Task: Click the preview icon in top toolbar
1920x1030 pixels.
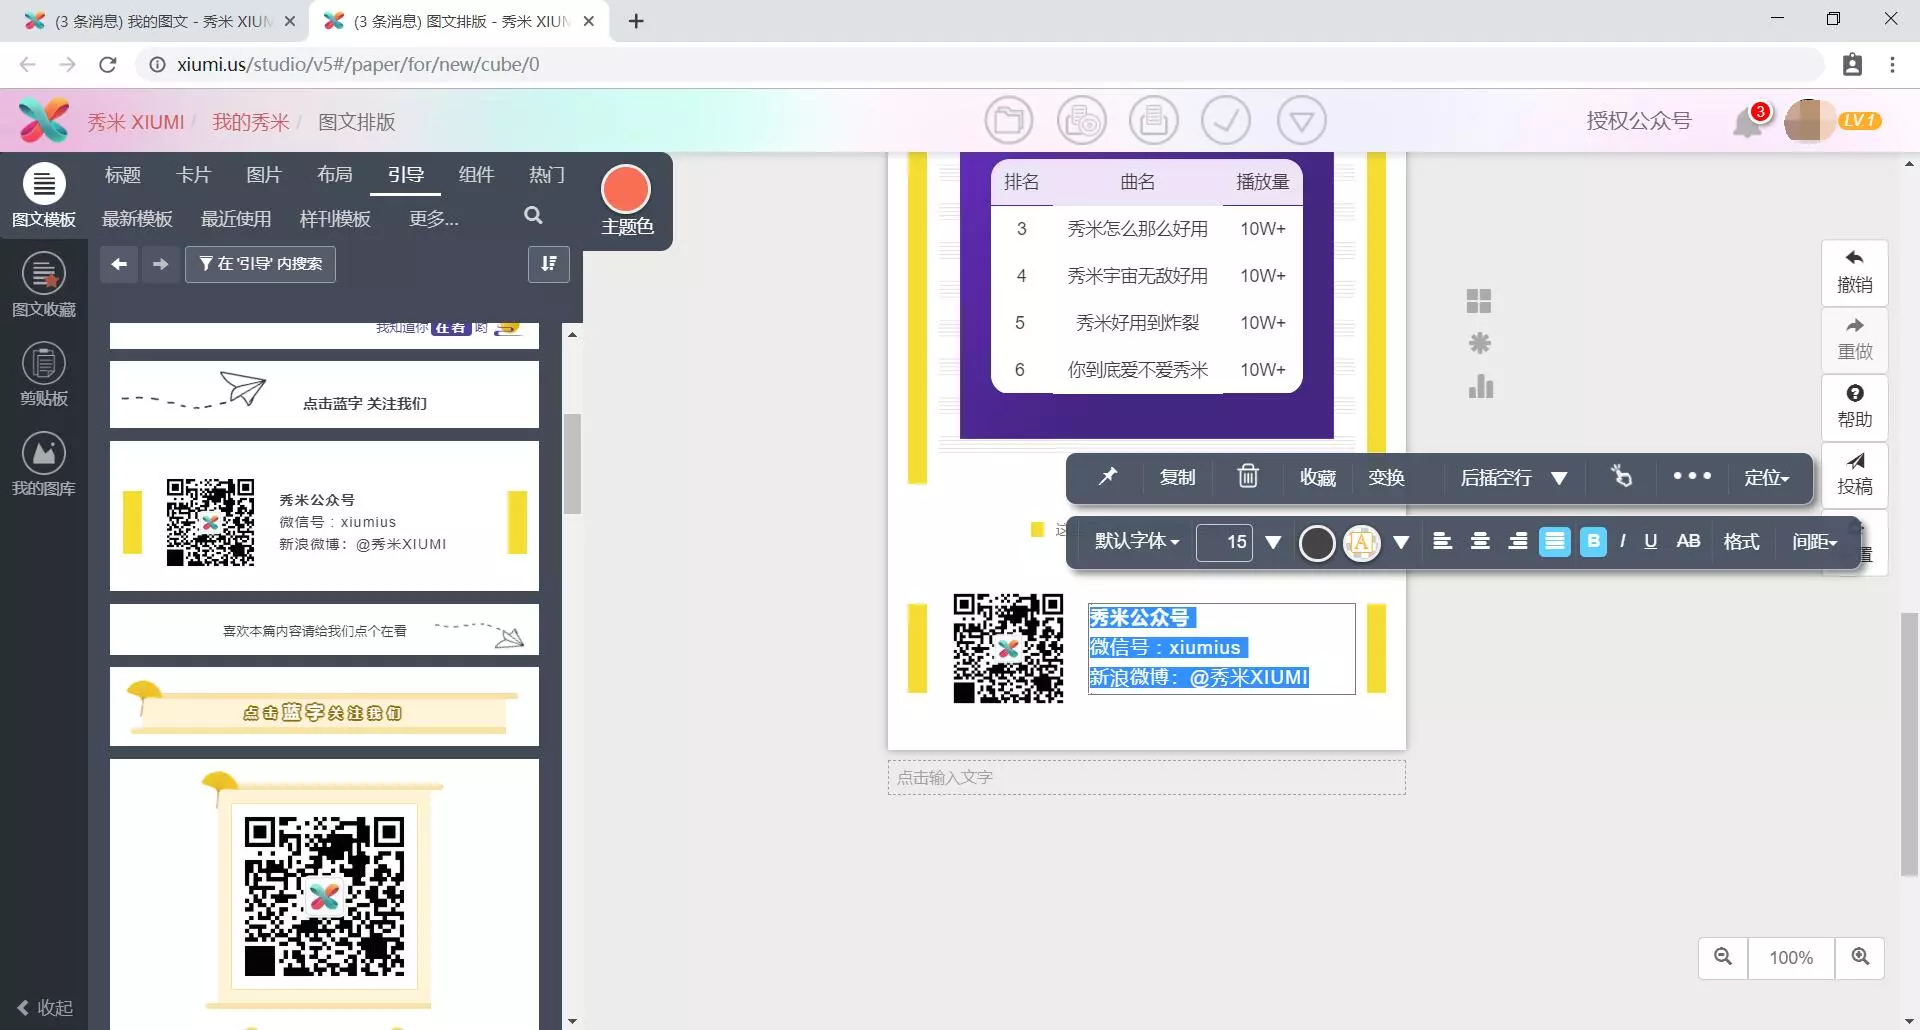Action: point(1082,121)
